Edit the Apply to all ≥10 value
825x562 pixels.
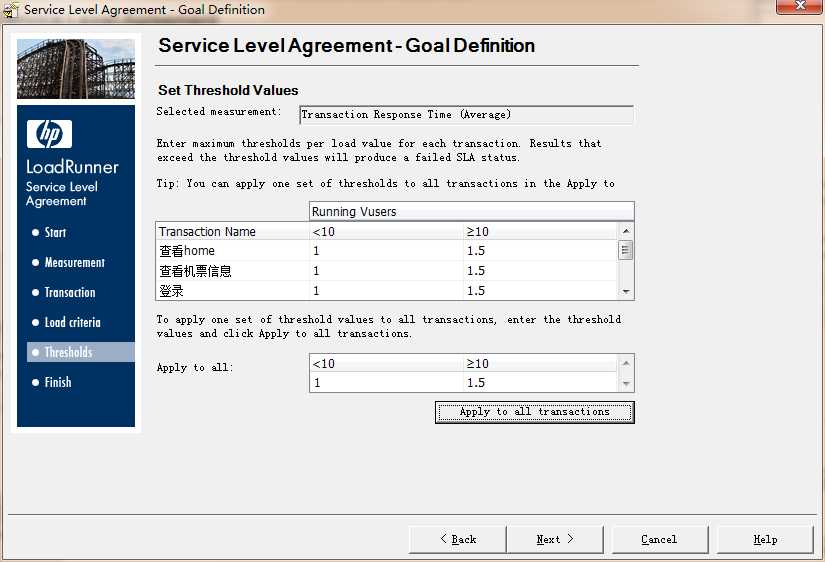point(540,383)
